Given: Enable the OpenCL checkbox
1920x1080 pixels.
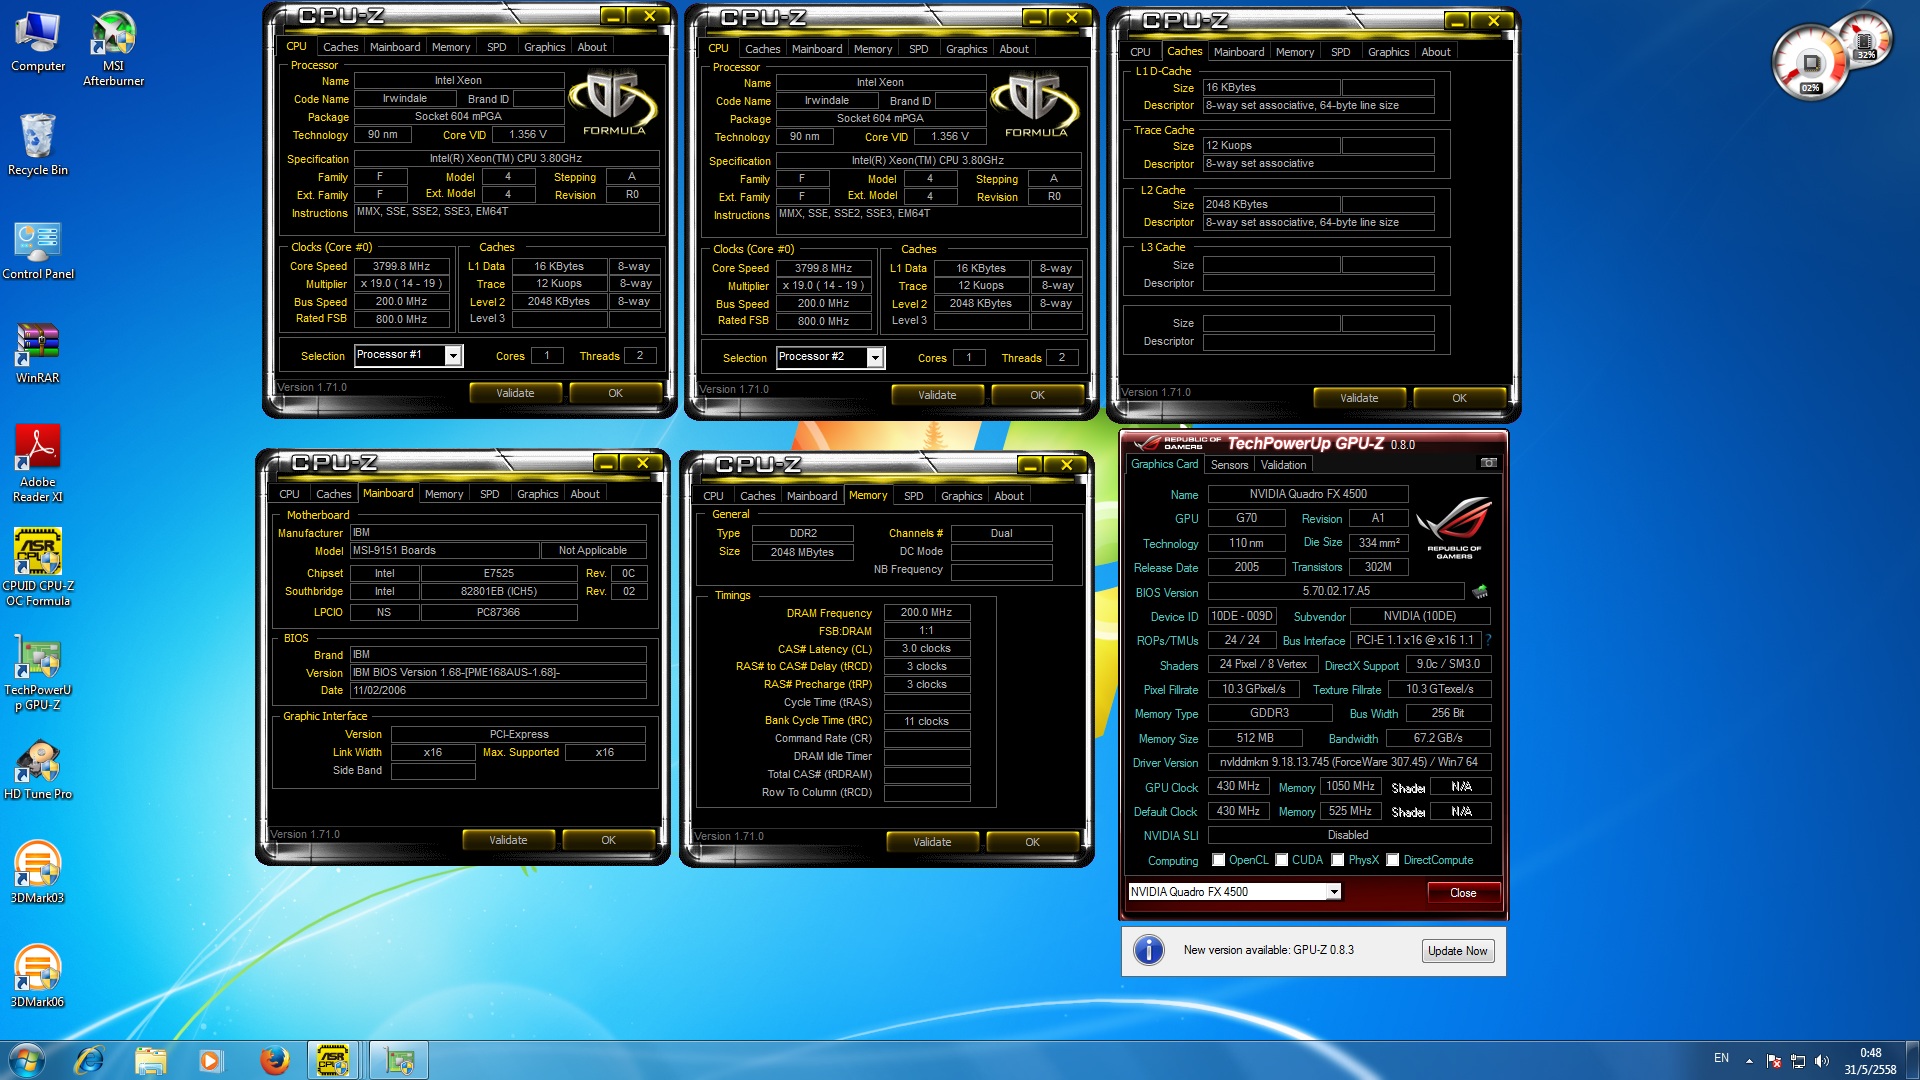Looking at the screenshot, I should coord(1218,860).
